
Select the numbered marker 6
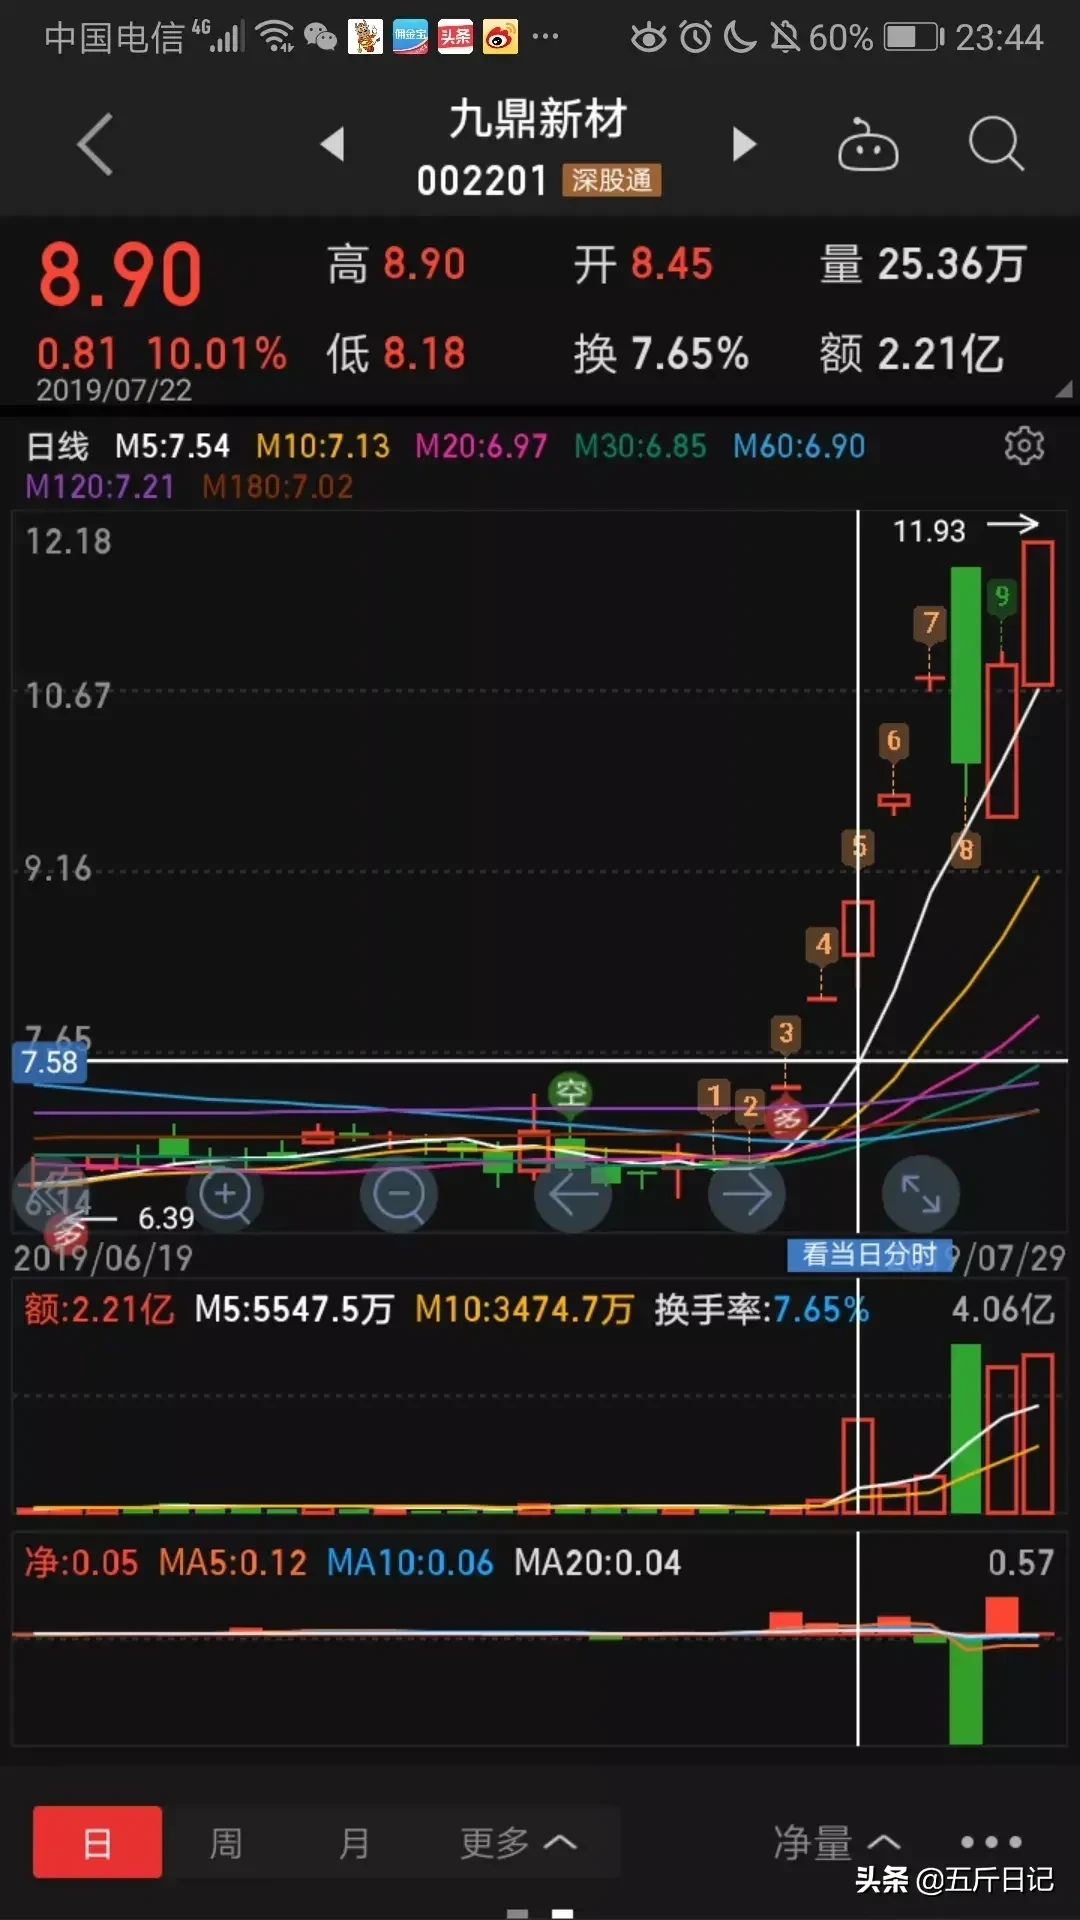[x=894, y=740]
